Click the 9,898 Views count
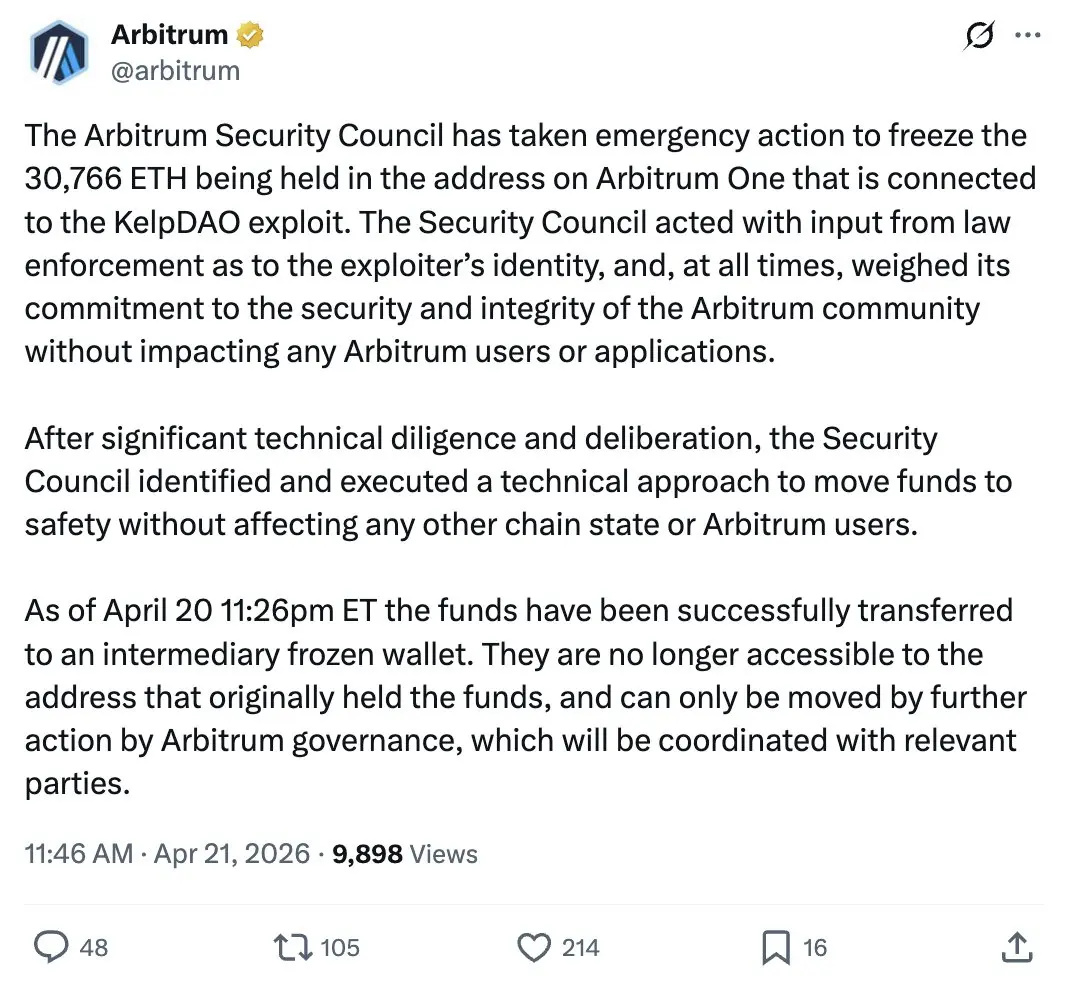 pyautogui.click(x=403, y=854)
